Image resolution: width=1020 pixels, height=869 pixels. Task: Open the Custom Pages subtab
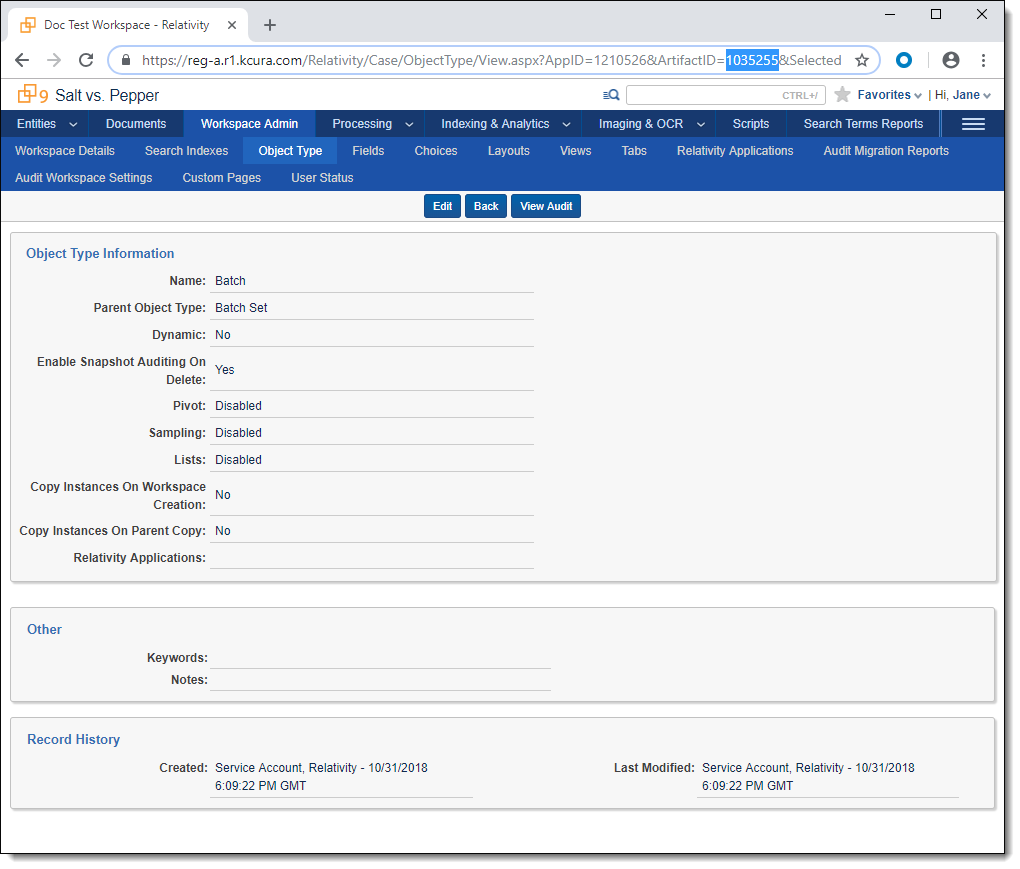coord(222,178)
